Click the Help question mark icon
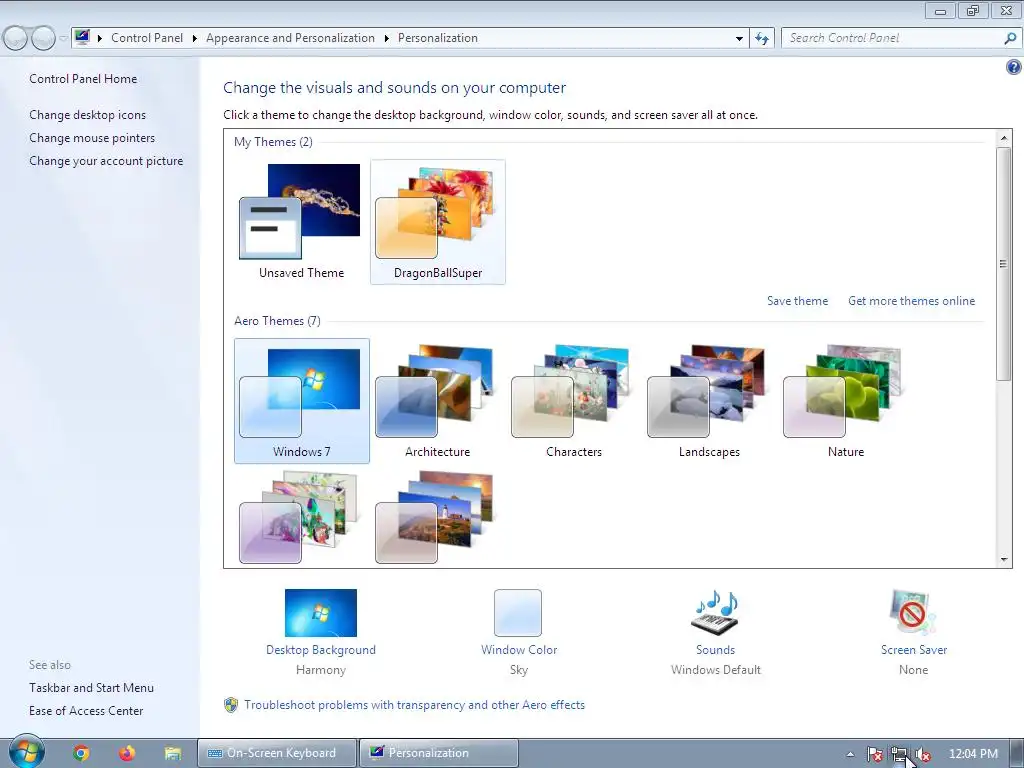 [1014, 67]
